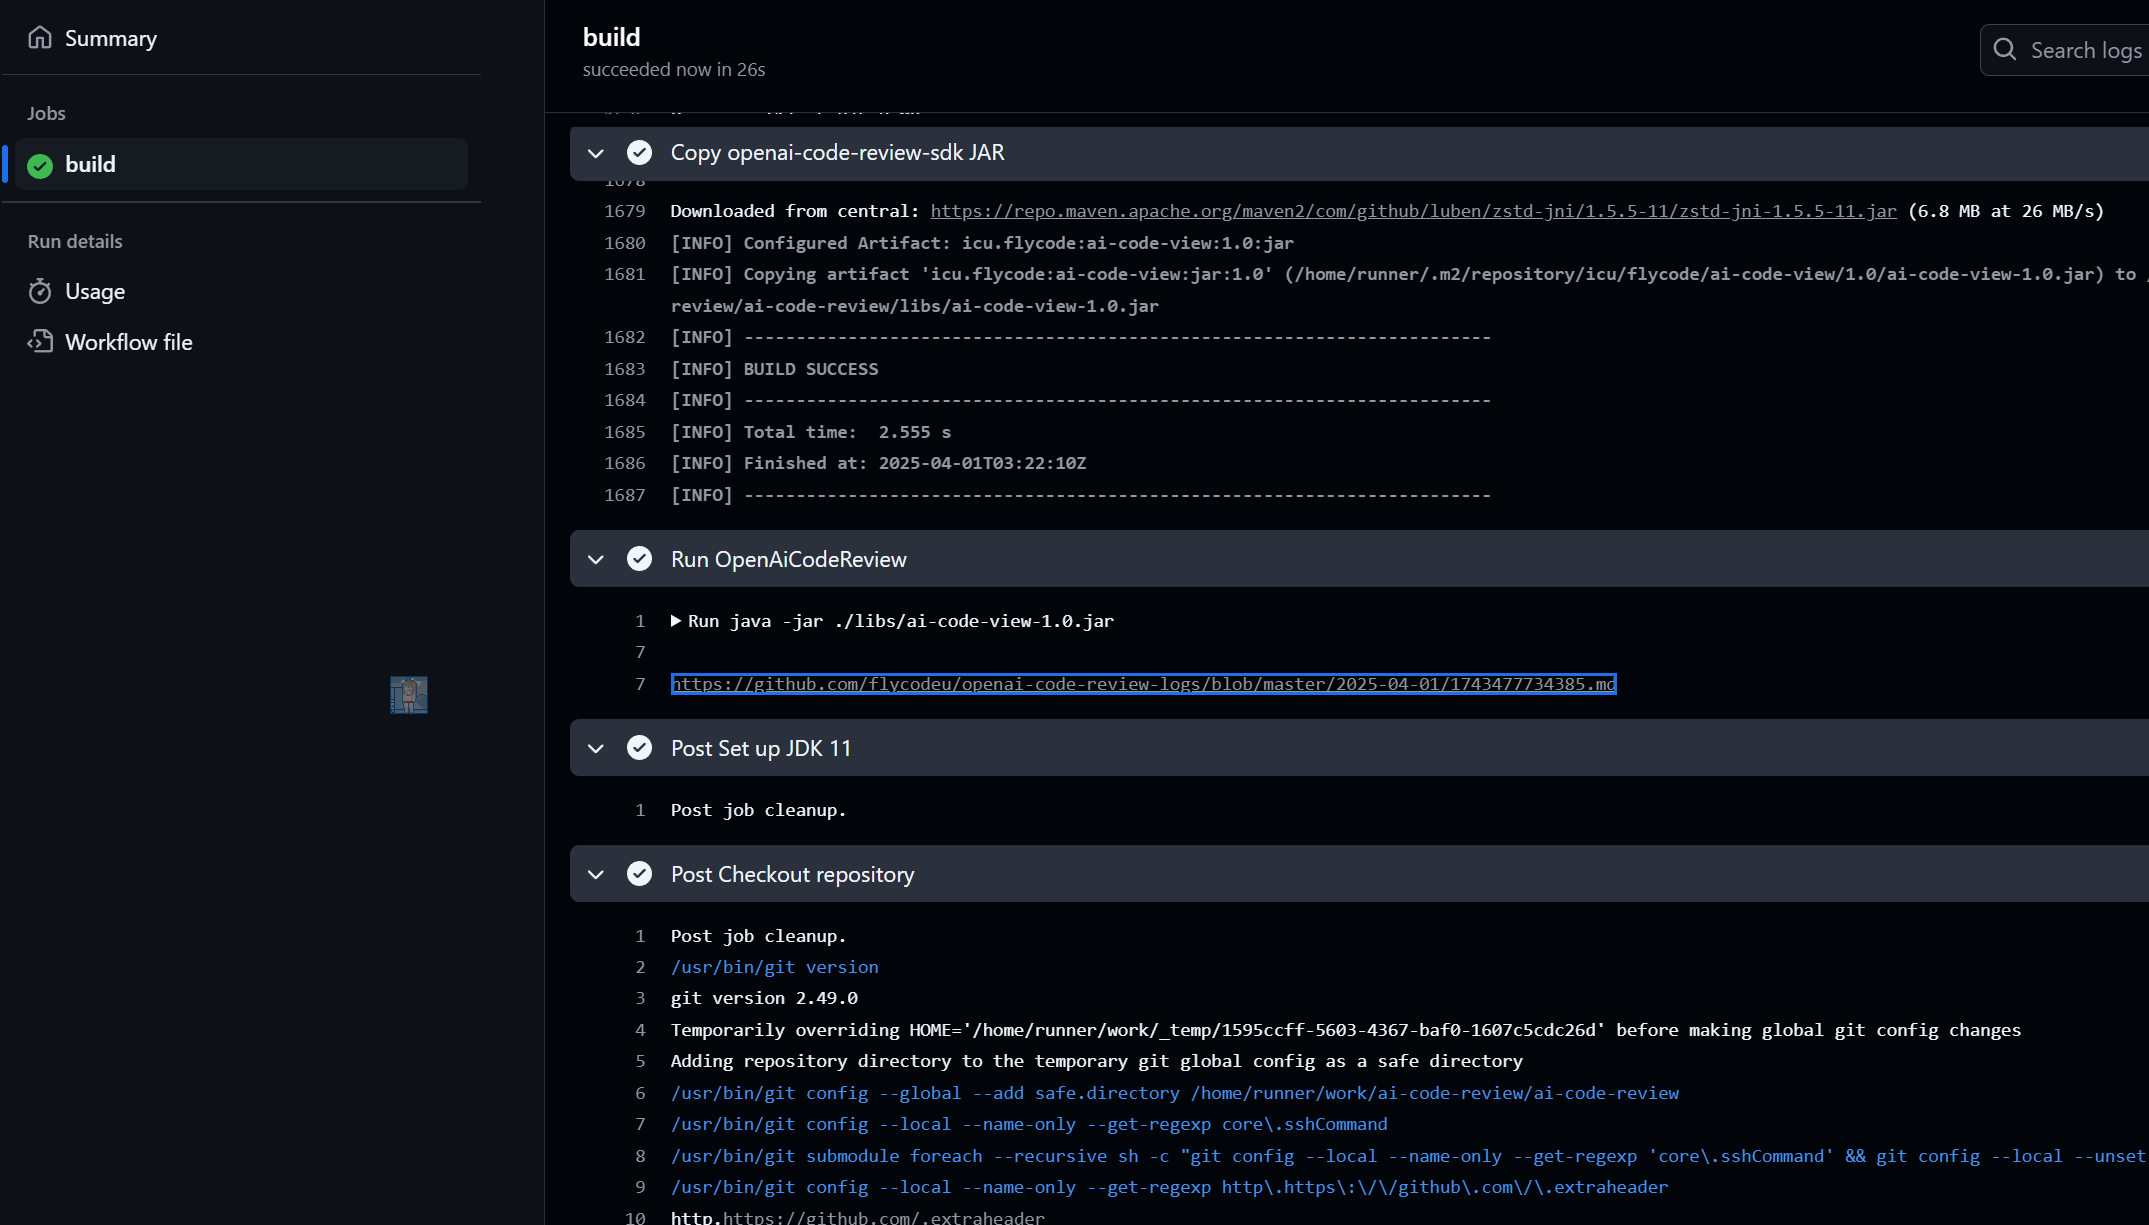Click success check icon on Copy JAR step

click(x=639, y=152)
